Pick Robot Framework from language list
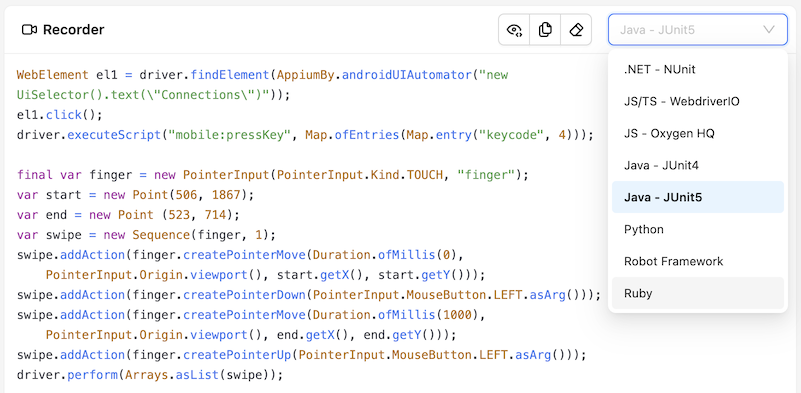 coord(698,261)
